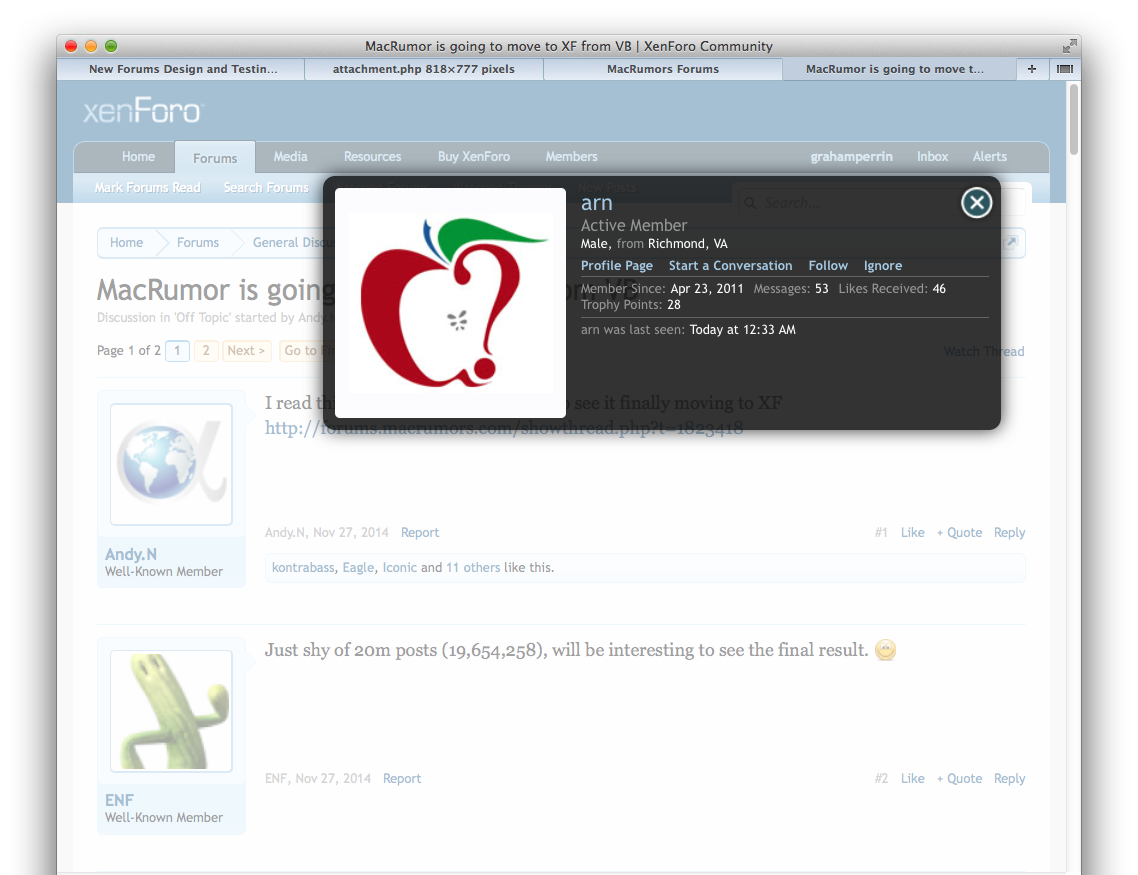This screenshot has width=1138, height=875.
Task: Open Andy.N's profile name link
Action: 131,554
